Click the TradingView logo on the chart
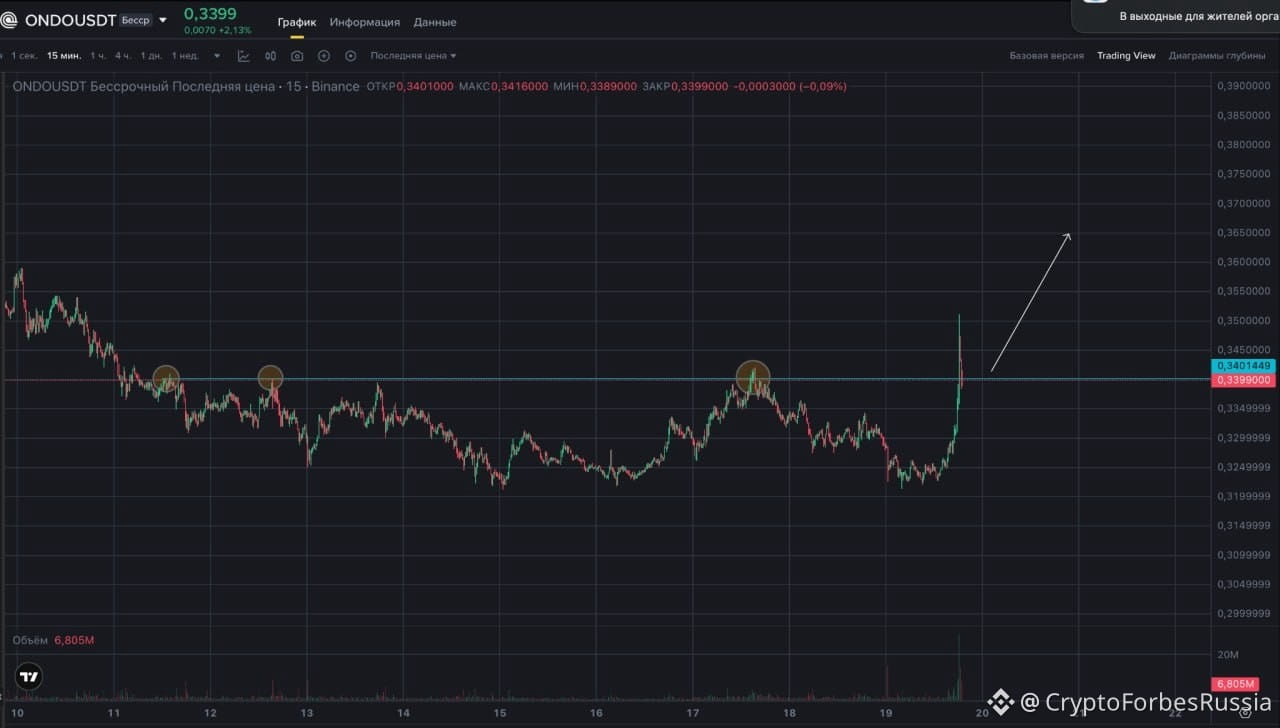This screenshot has height=728, width=1280. [x=29, y=677]
